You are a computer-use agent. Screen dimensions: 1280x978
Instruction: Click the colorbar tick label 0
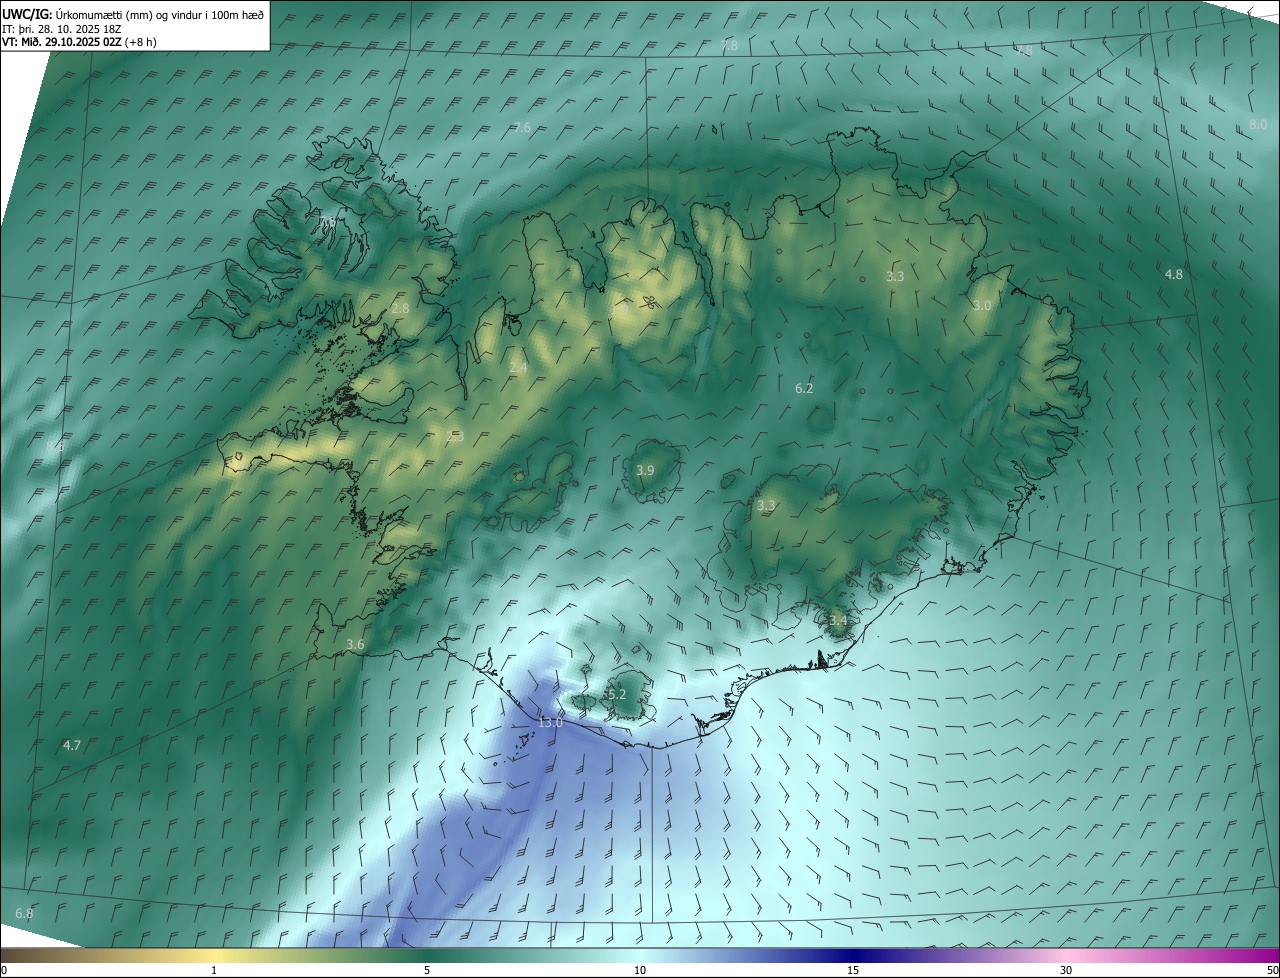[3, 970]
